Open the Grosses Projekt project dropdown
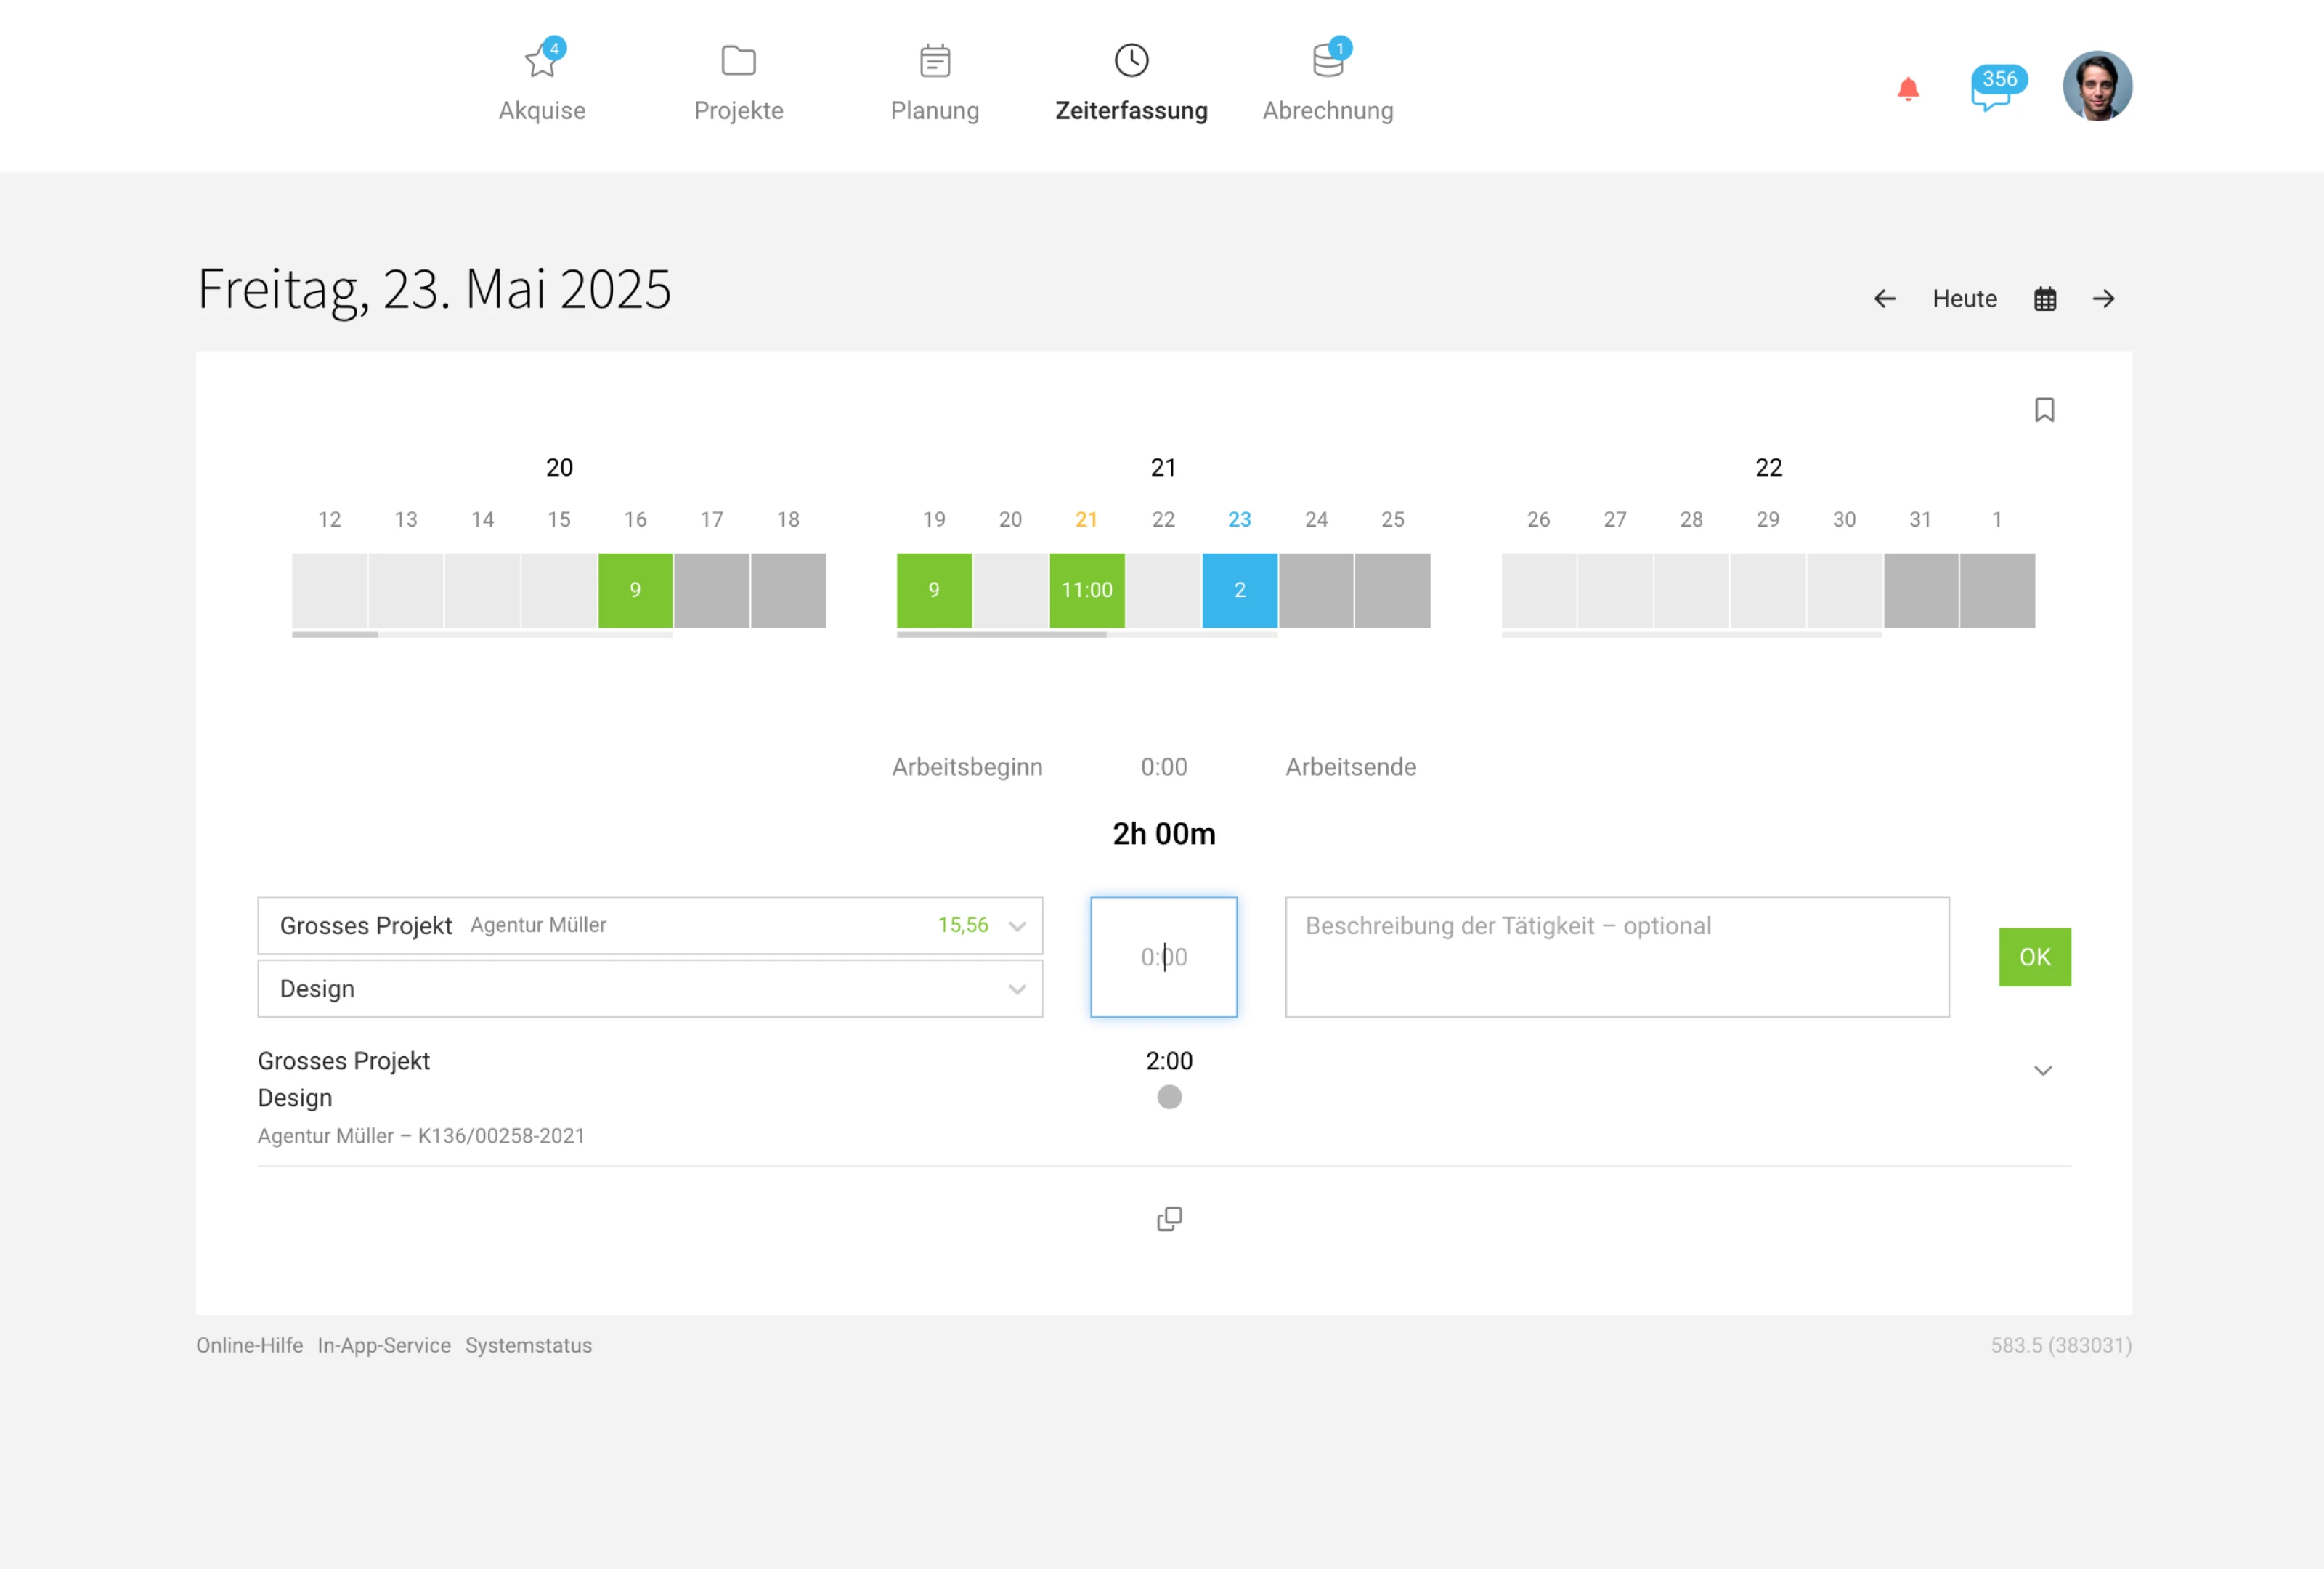2324x1569 pixels. point(650,925)
